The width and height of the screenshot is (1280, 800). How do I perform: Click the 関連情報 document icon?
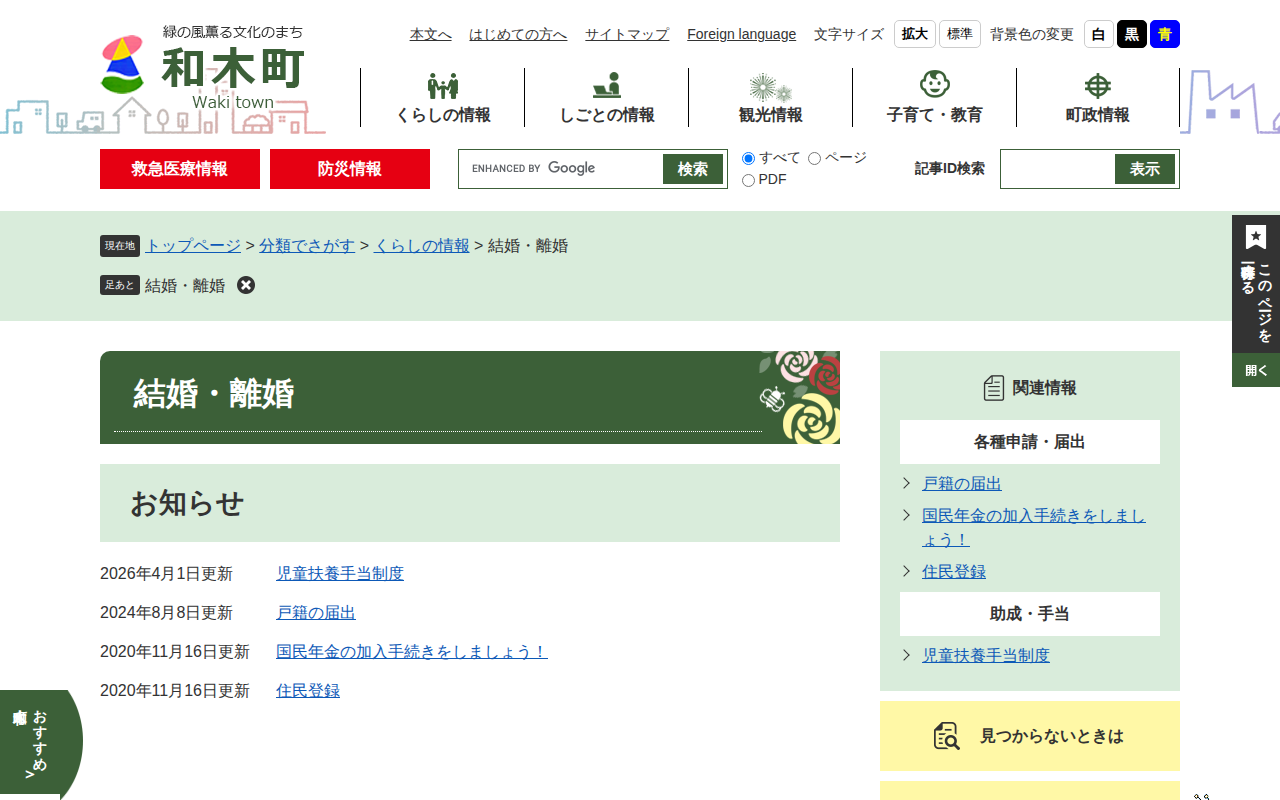tap(993, 388)
